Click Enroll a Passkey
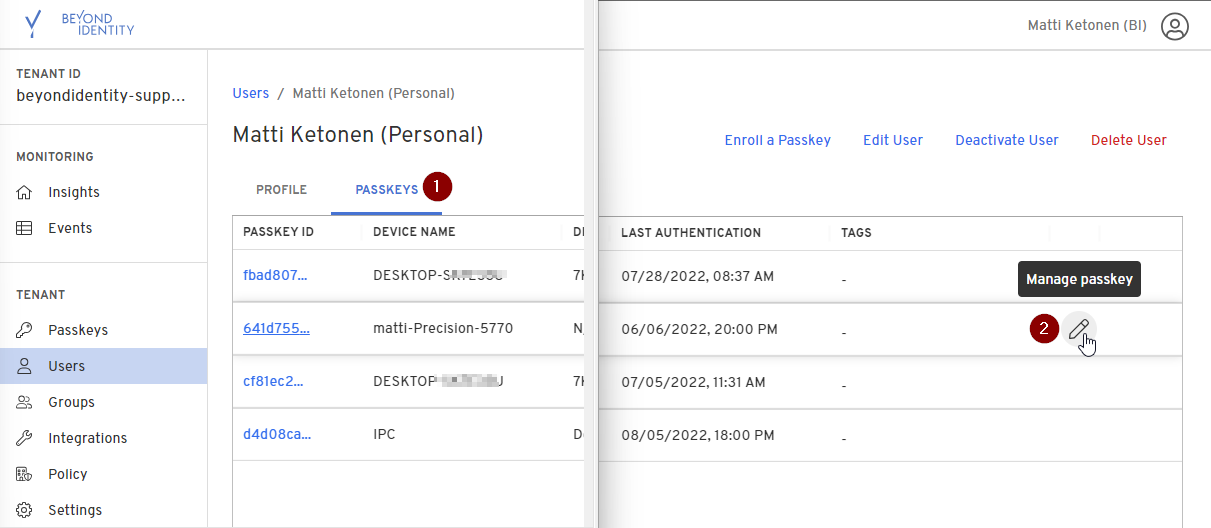This screenshot has width=1211, height=528. (x=777, y=141)
